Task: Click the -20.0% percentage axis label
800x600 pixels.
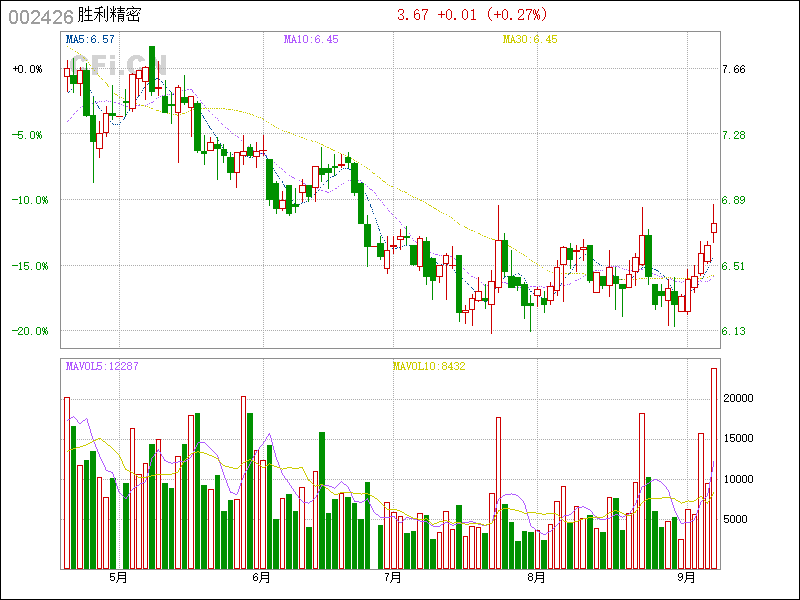Action: 27,331
